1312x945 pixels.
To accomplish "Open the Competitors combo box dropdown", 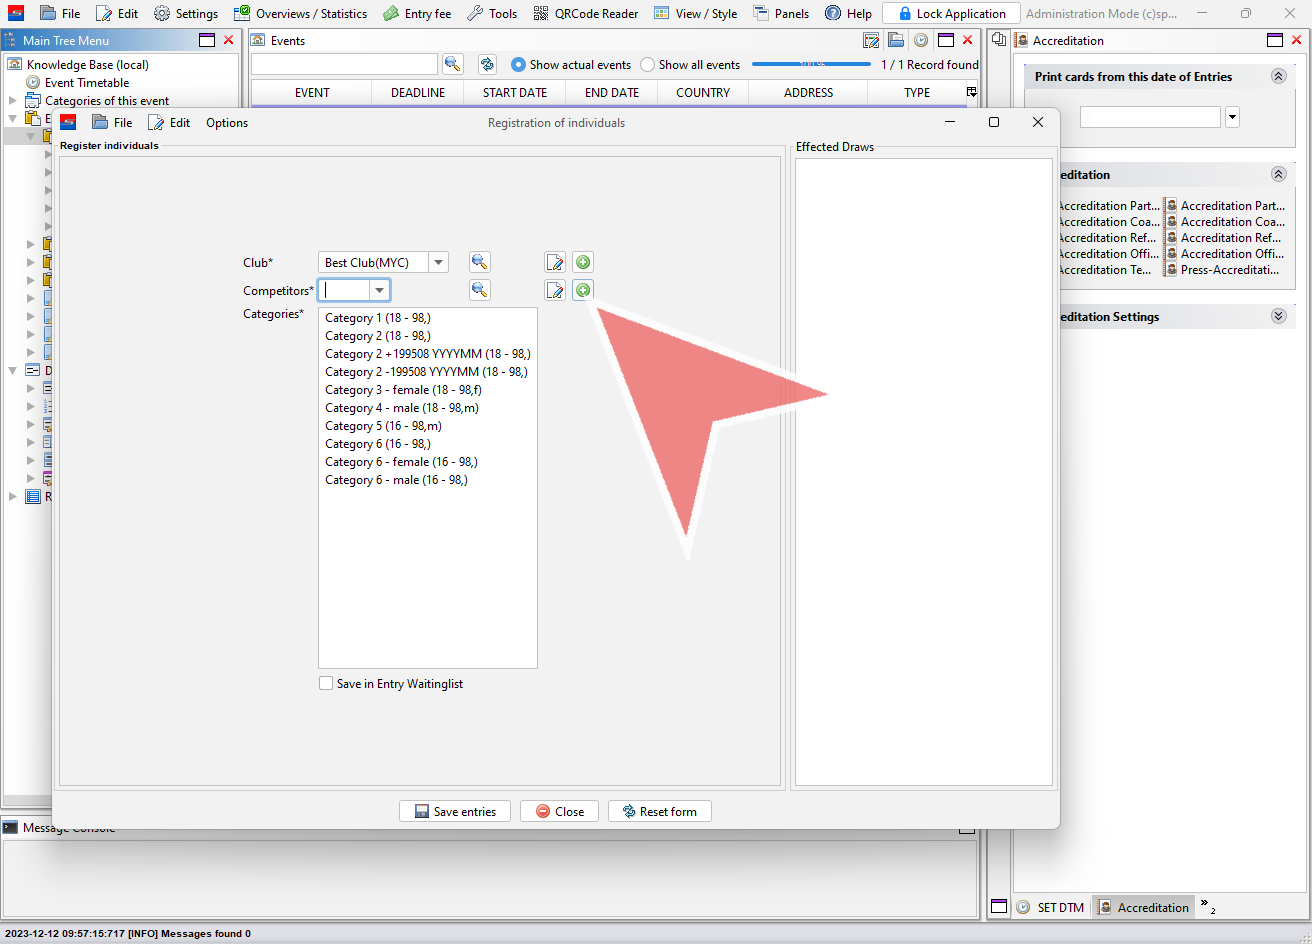I will tap(379, 290).
